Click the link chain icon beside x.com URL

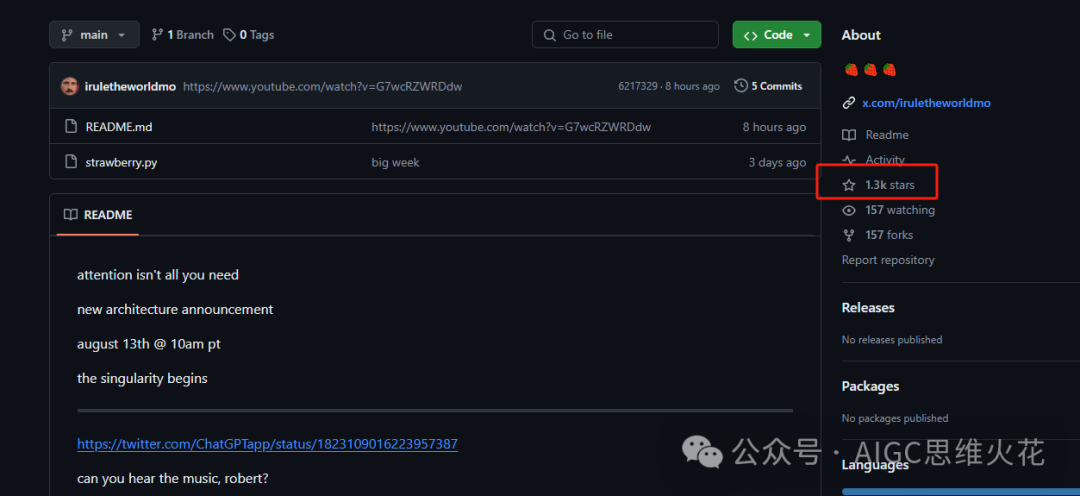pos(849,103)
